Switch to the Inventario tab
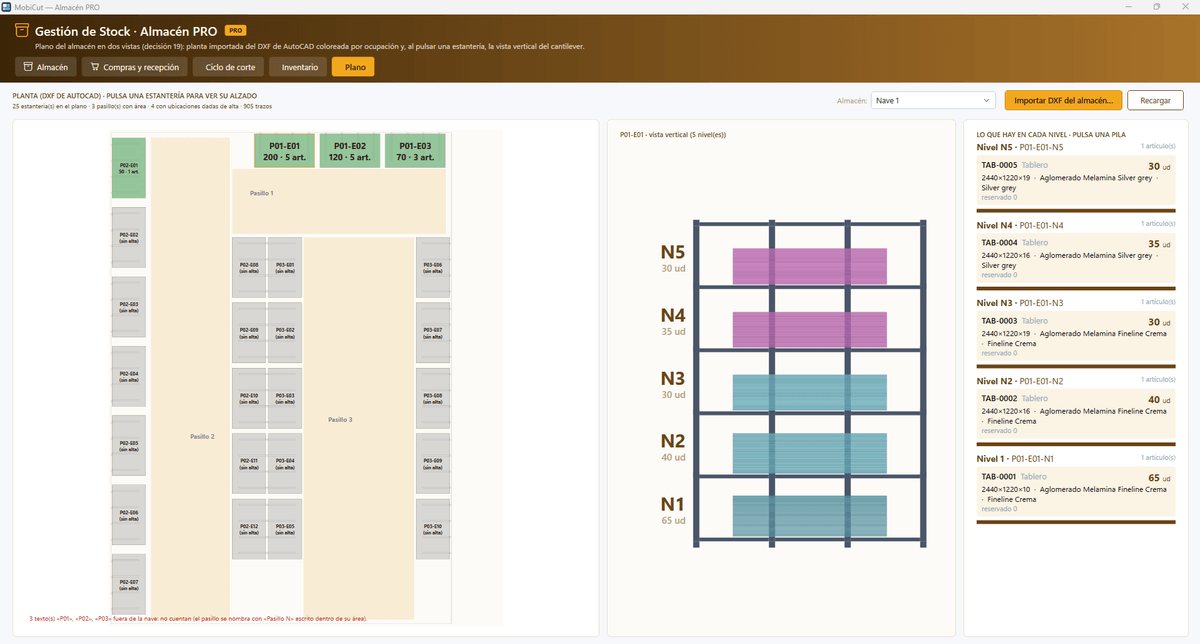The width and height of the screenshot is (1200, 644). [x=300, y=67]
